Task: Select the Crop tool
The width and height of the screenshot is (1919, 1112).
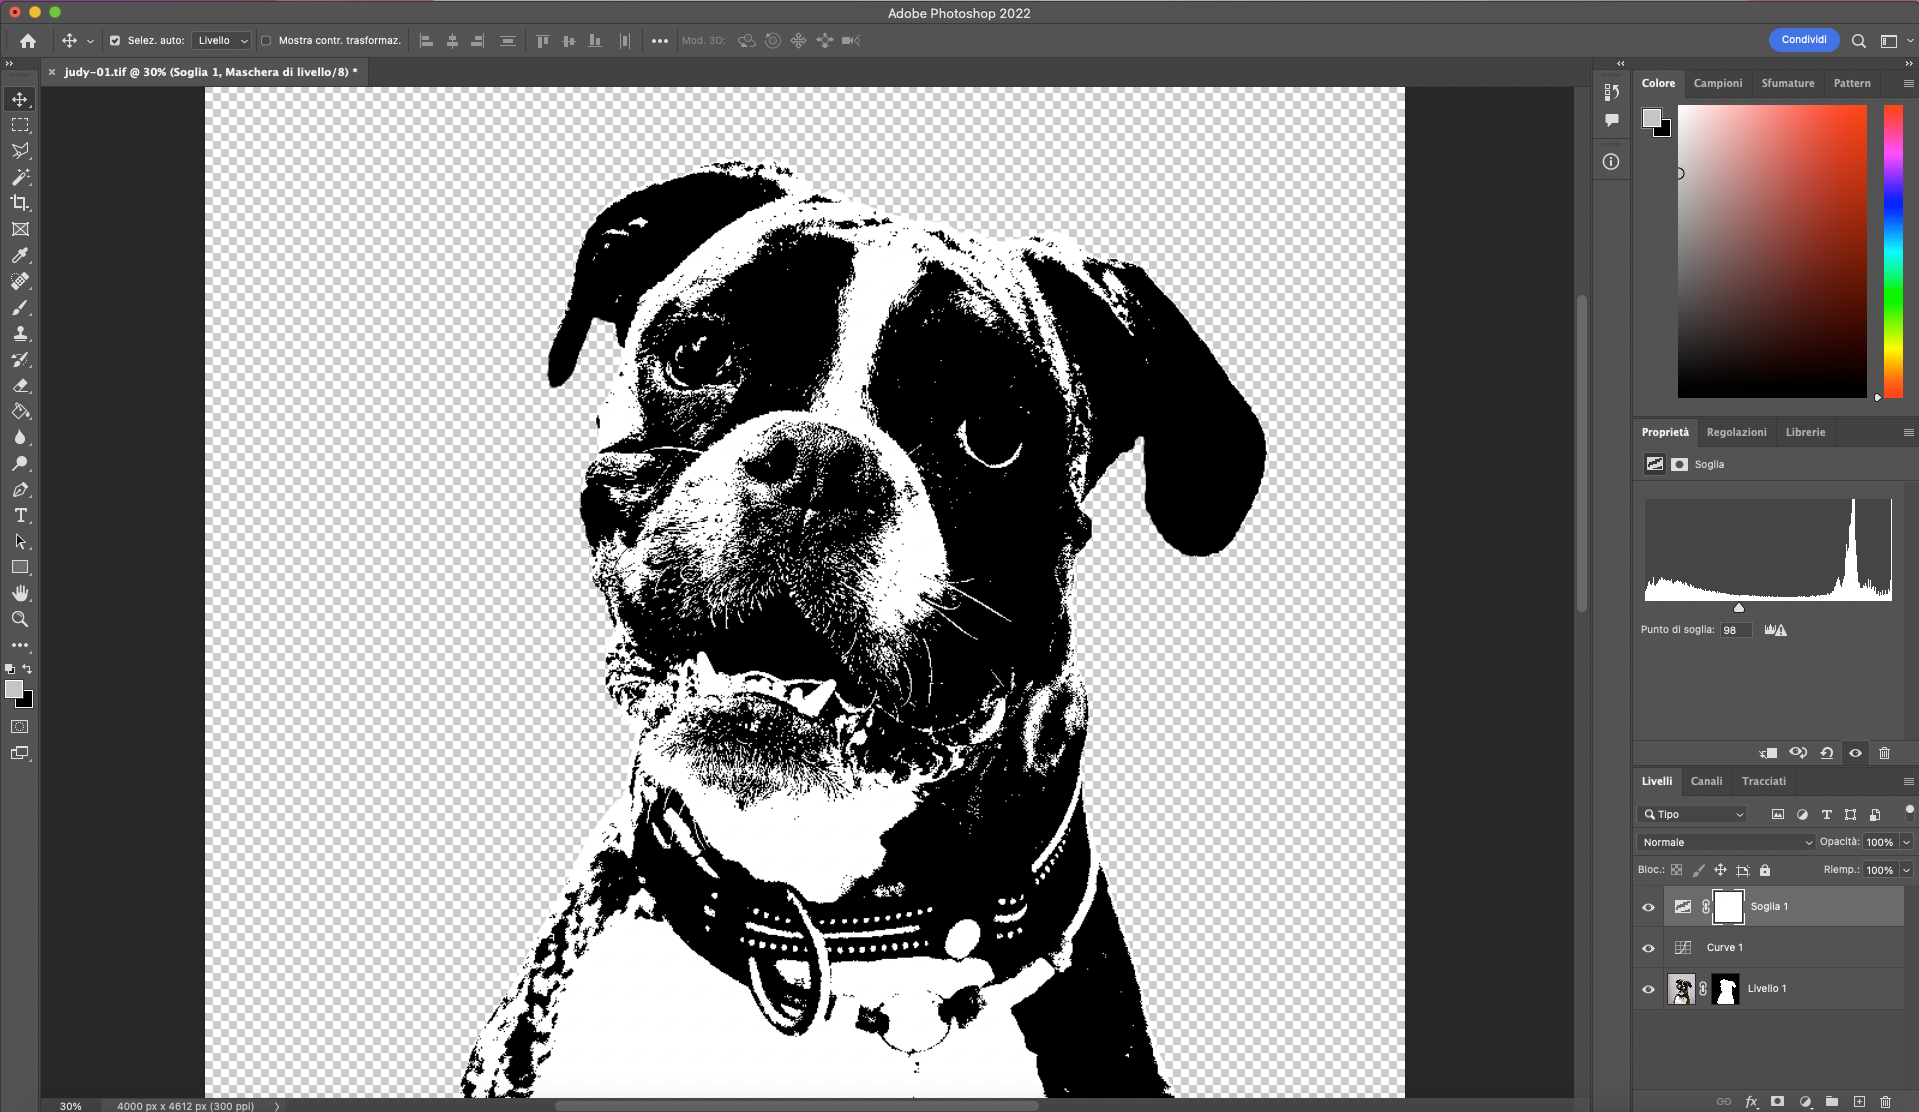Action: pyautogui.click(x=21, y=203)
